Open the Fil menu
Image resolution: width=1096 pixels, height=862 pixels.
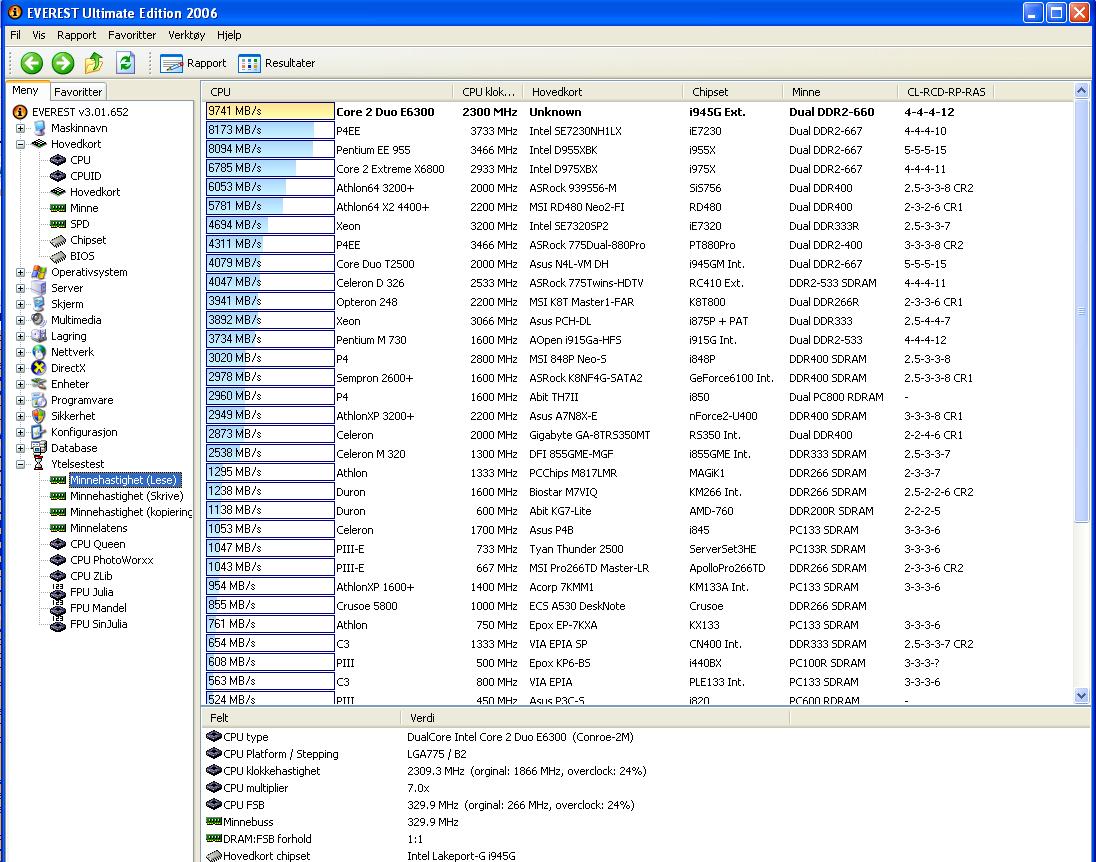click(15, 35)
